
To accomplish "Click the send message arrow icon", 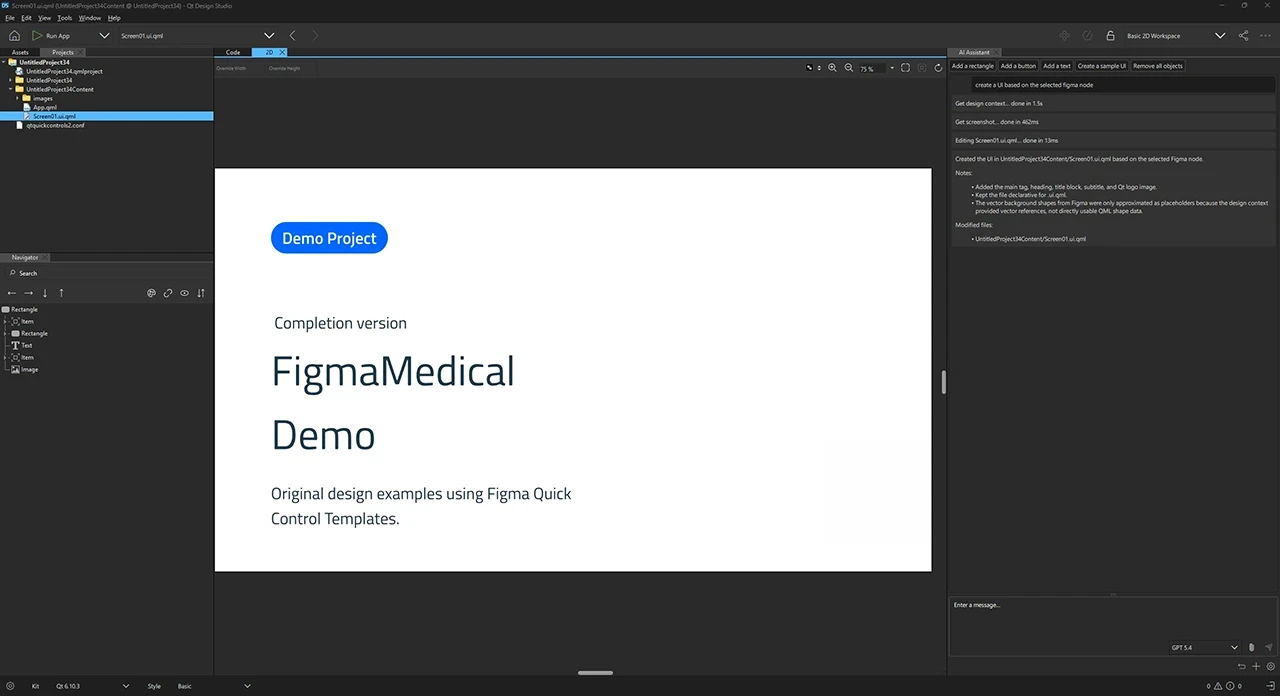I will click(x=1269, y=648).
